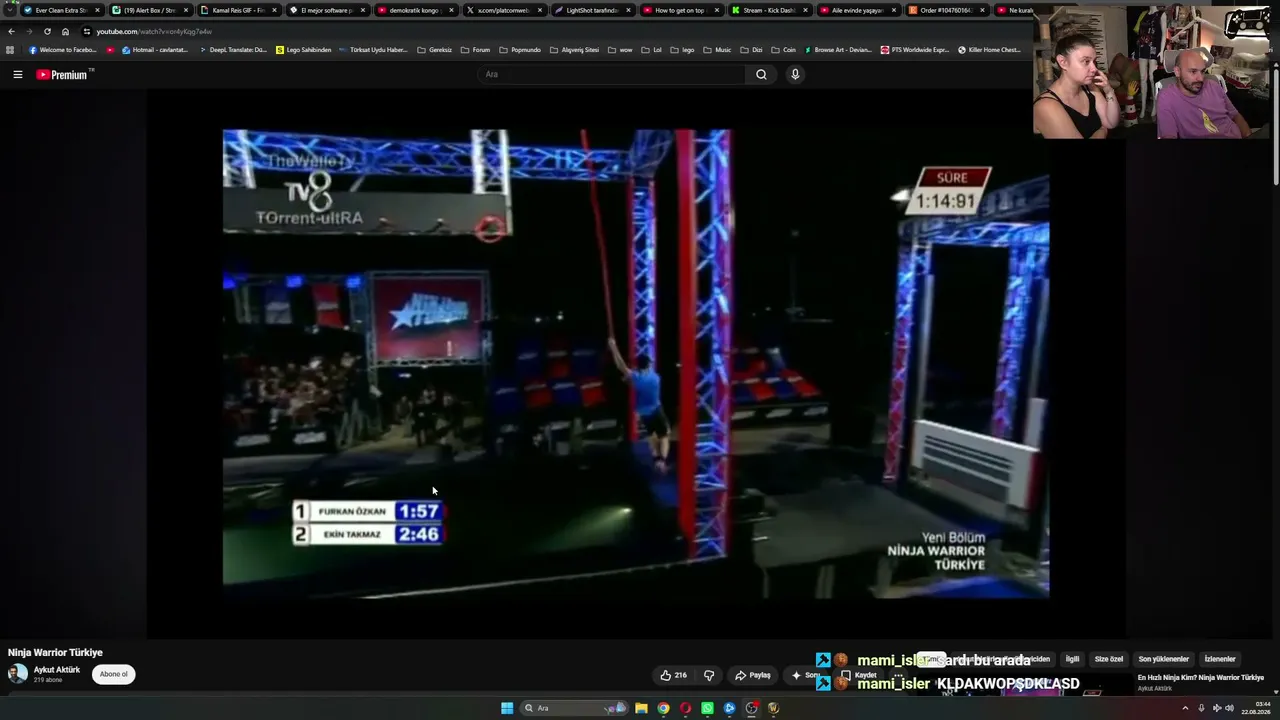Close the Alert Box tab

coord(186,10)
